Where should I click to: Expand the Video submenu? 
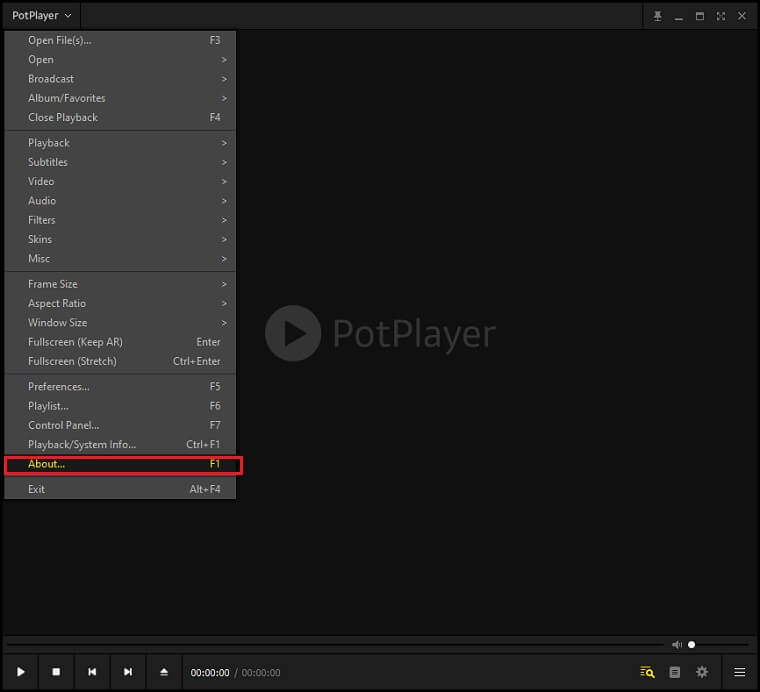(x=120, y=182)
